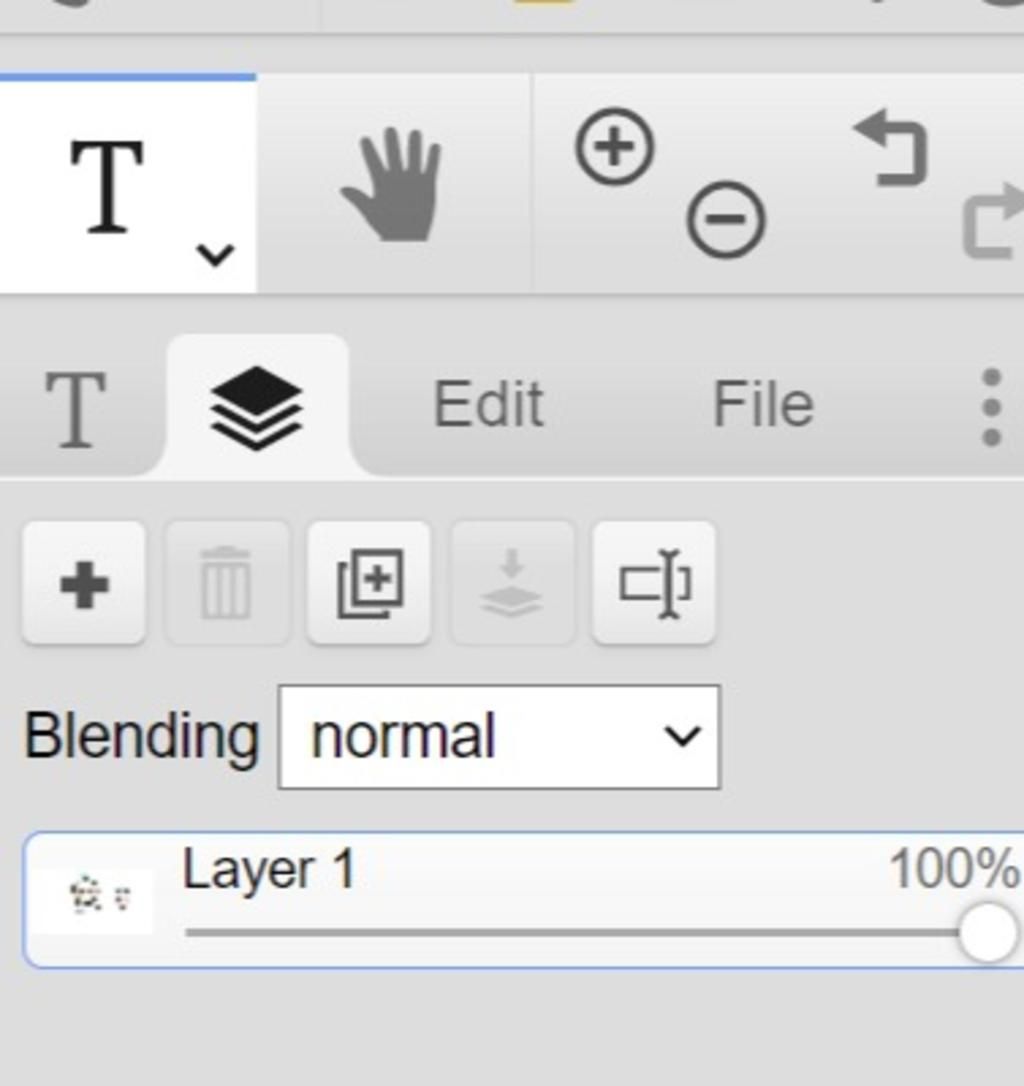
Task: Rename the selected layer
Action: tap(655, 584)
